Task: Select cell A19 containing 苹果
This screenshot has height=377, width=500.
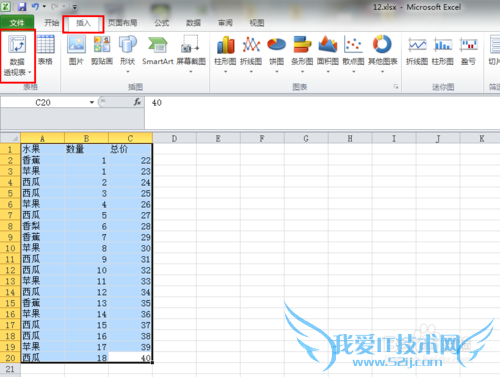Action: coord(42,347)
